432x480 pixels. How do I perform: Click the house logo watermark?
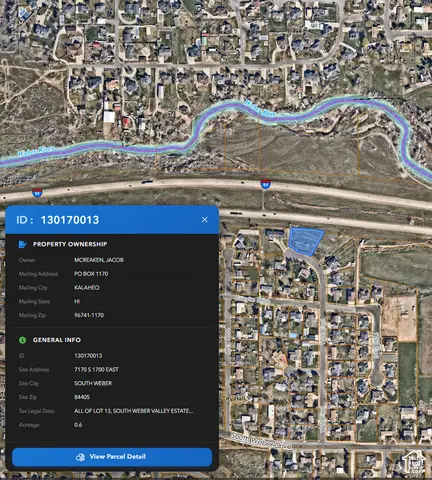(x=414, y=462)
